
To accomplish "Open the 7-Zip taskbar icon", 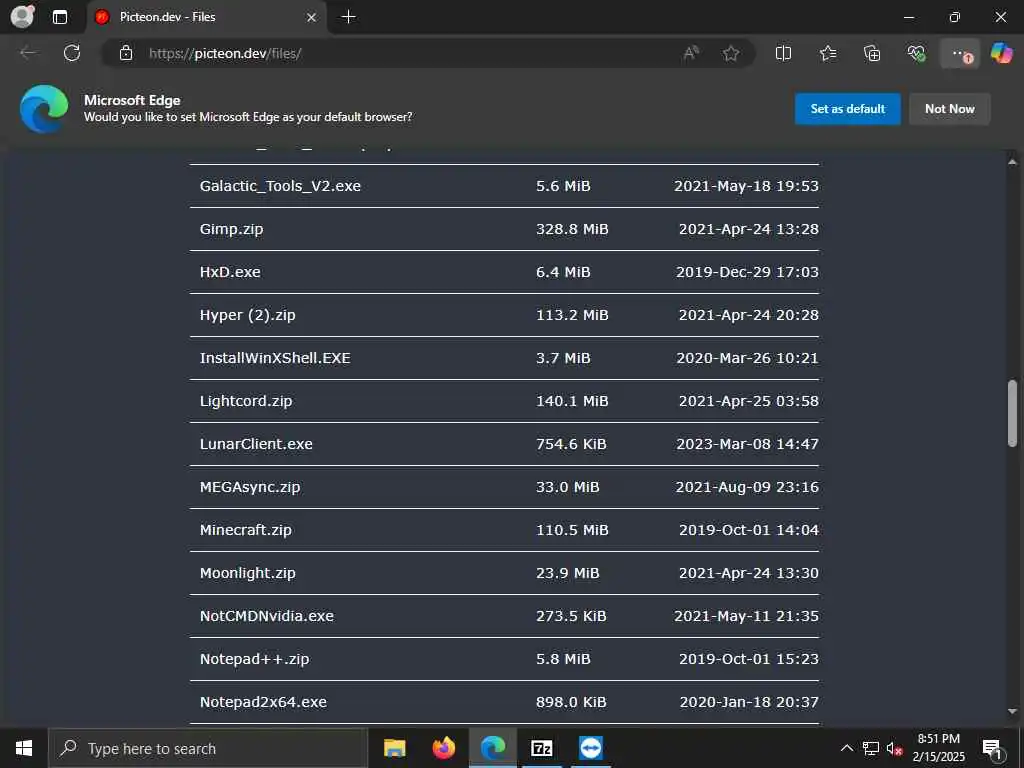I will tap(542, 748).
